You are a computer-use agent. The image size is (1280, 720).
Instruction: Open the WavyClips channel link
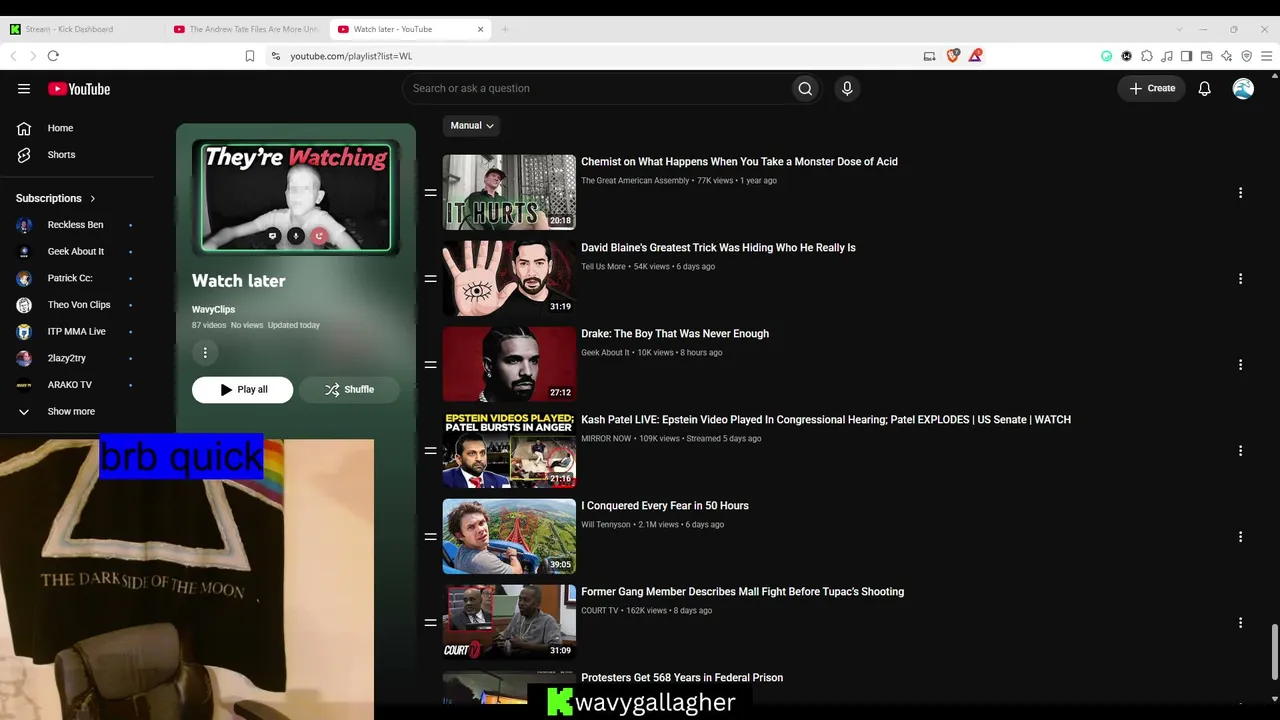(213, 310)
